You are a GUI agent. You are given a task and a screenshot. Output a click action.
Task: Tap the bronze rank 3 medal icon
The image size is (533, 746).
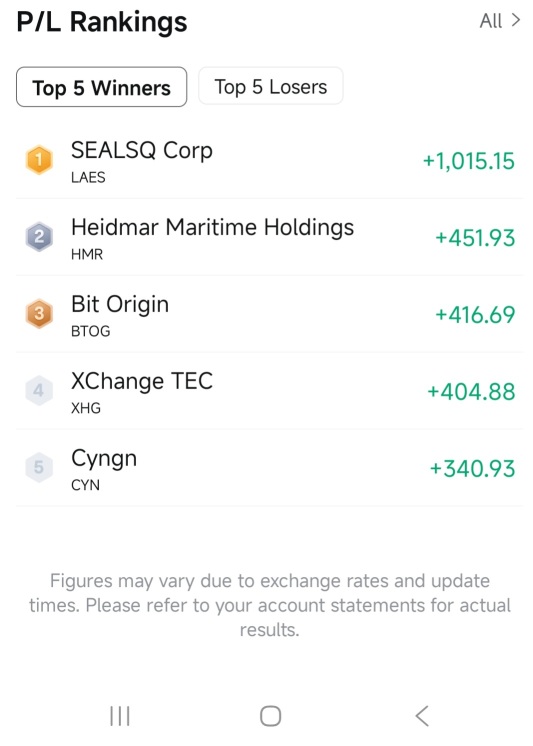[39, 314]
